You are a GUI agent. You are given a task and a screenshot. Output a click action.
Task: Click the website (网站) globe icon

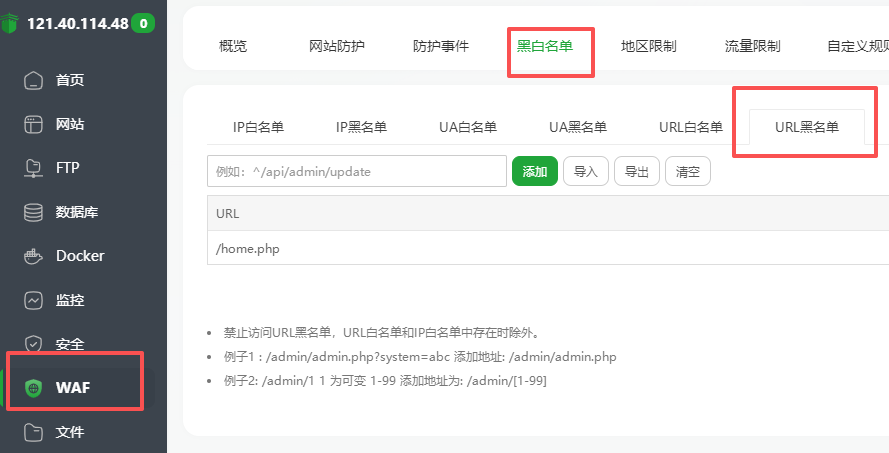click(35, 125)
